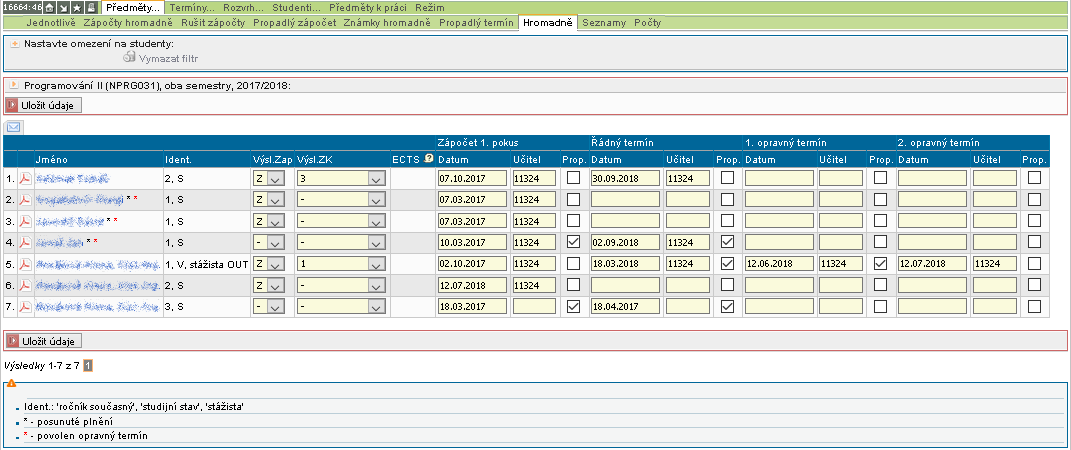Click row 6 Zápočet date field
The width and height of the screenshot is (1071, 450).
click(x=471, y=285)
